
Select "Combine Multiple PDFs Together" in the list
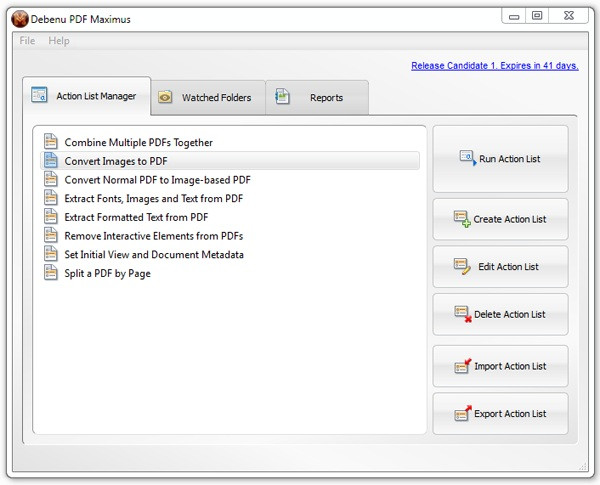(230, 142)
